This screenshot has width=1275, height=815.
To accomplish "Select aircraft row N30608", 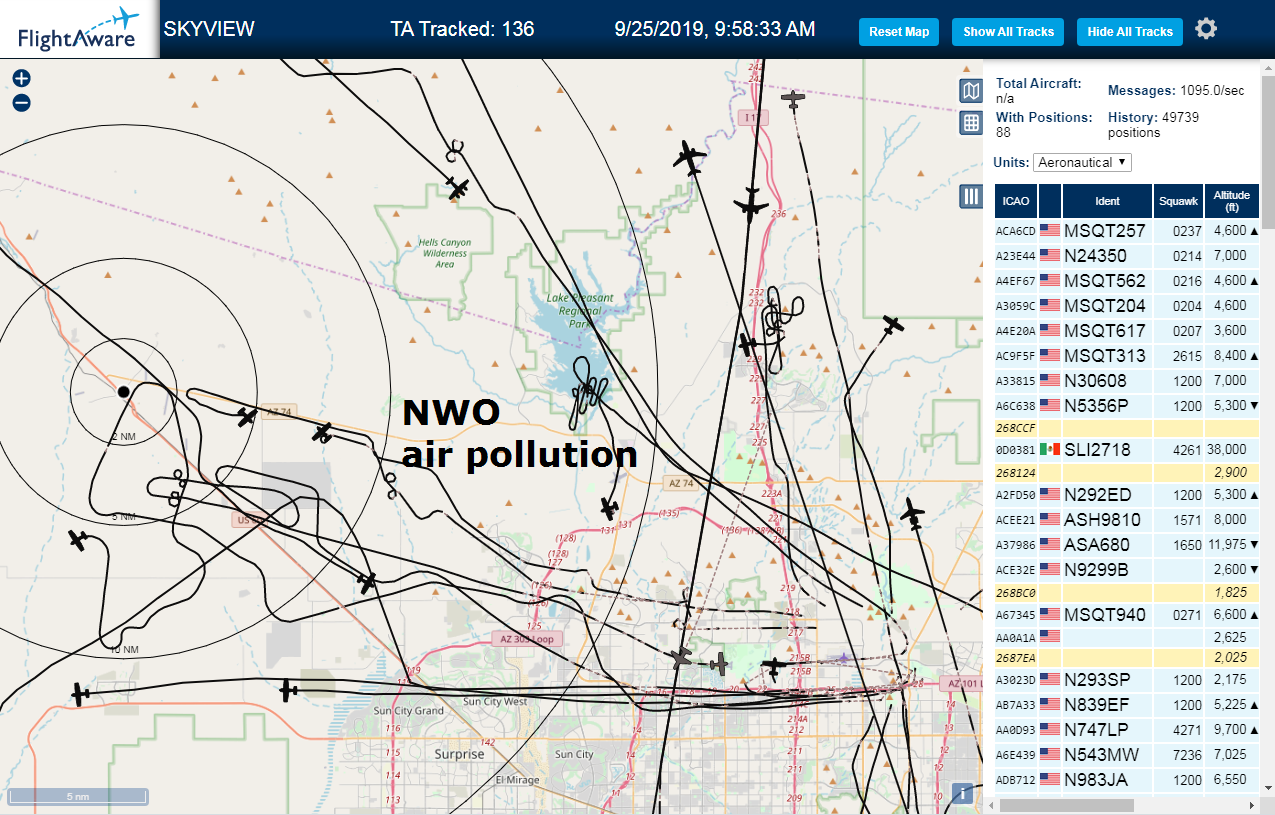I will 1127,381.
